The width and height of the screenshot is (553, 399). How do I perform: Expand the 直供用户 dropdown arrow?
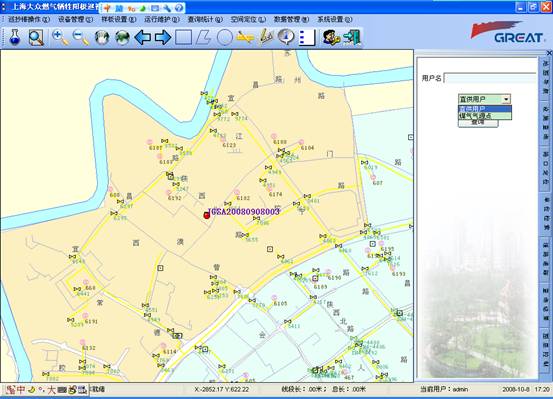[x=506, y=99]
